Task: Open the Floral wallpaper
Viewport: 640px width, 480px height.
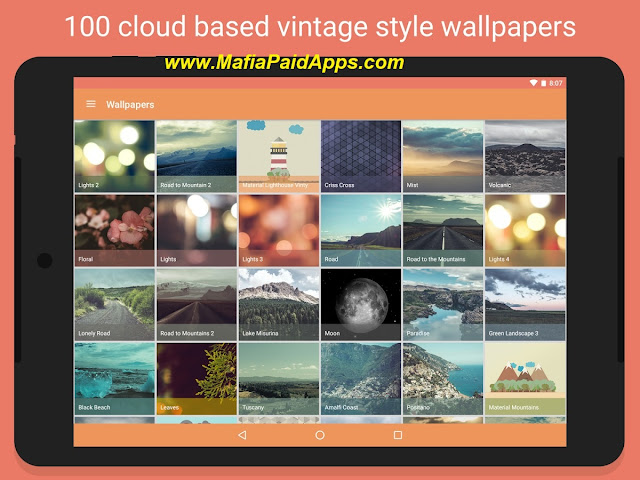Action: click(x=115, y=230)
